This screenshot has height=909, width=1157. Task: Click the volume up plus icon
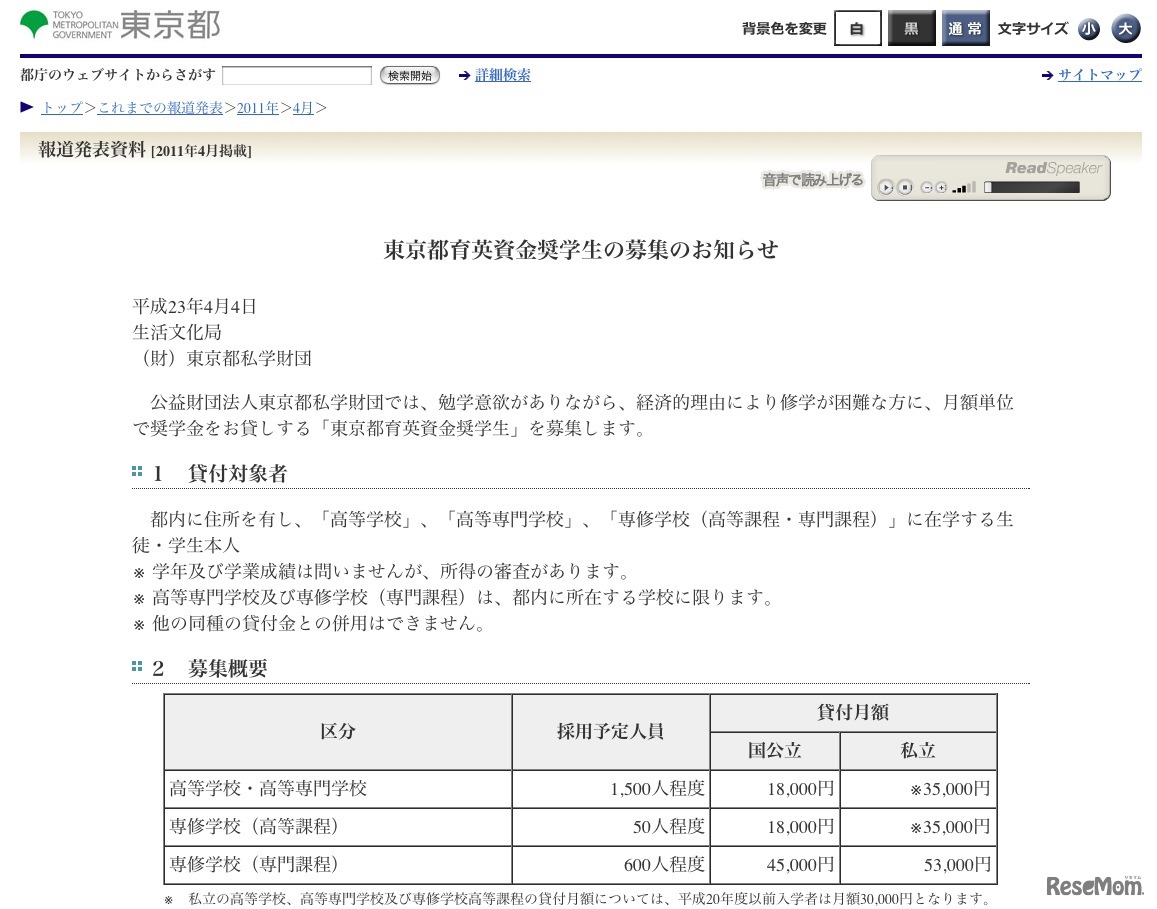pos(940,187)
